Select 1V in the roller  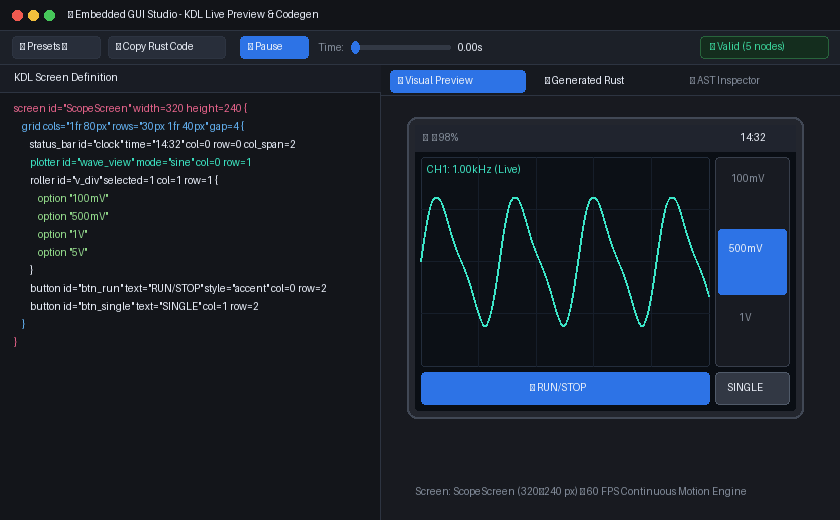coord(745,317)
